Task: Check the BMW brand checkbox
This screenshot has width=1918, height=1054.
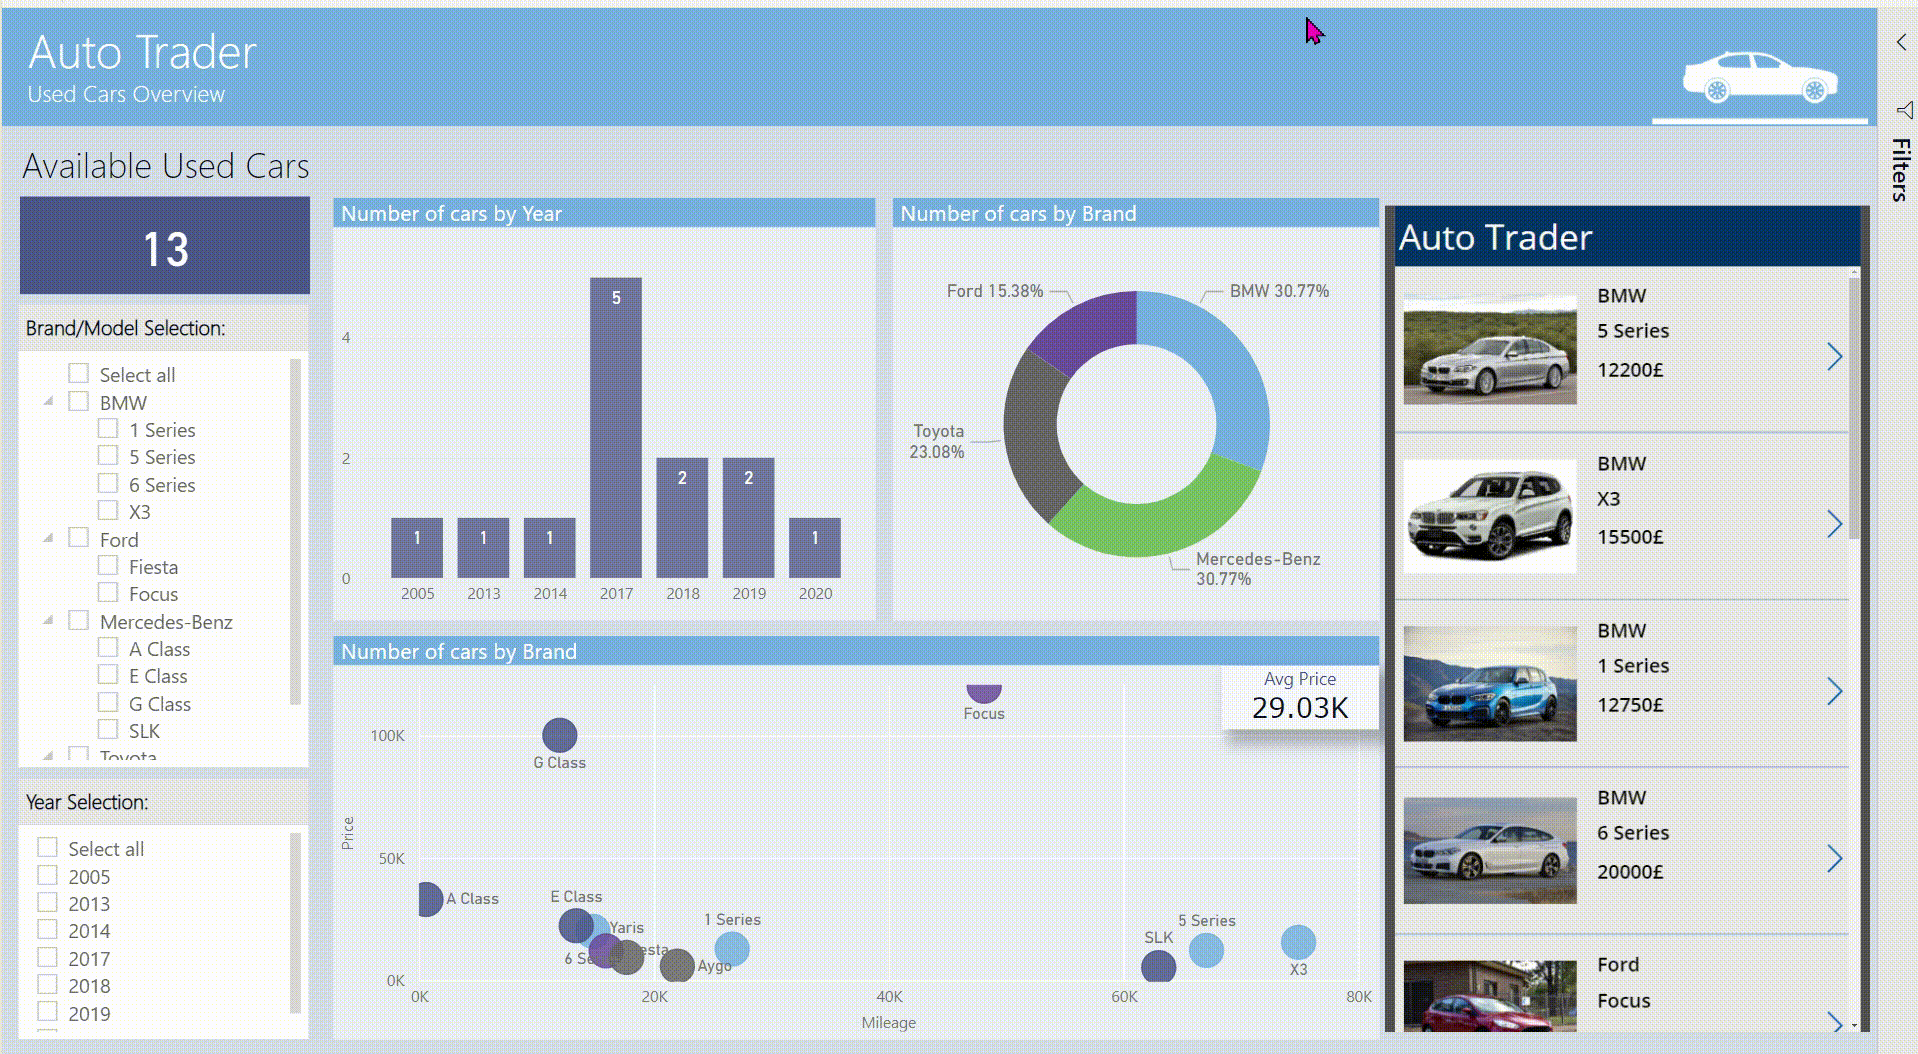Action: 78,401
